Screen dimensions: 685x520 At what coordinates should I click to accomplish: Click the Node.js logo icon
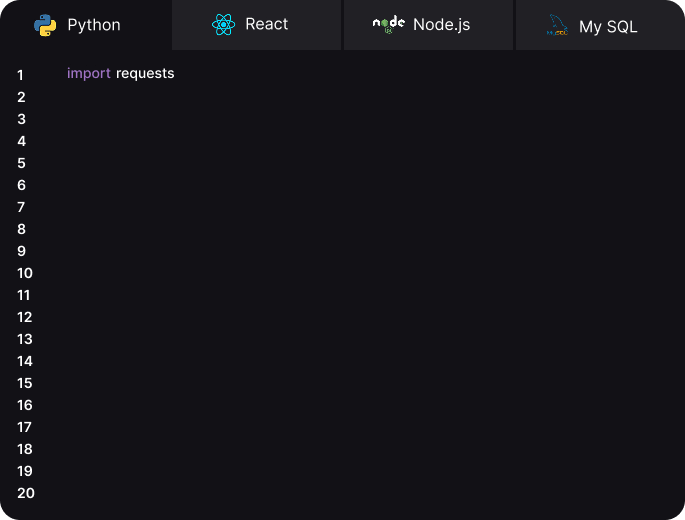click(x=388, y=24)
